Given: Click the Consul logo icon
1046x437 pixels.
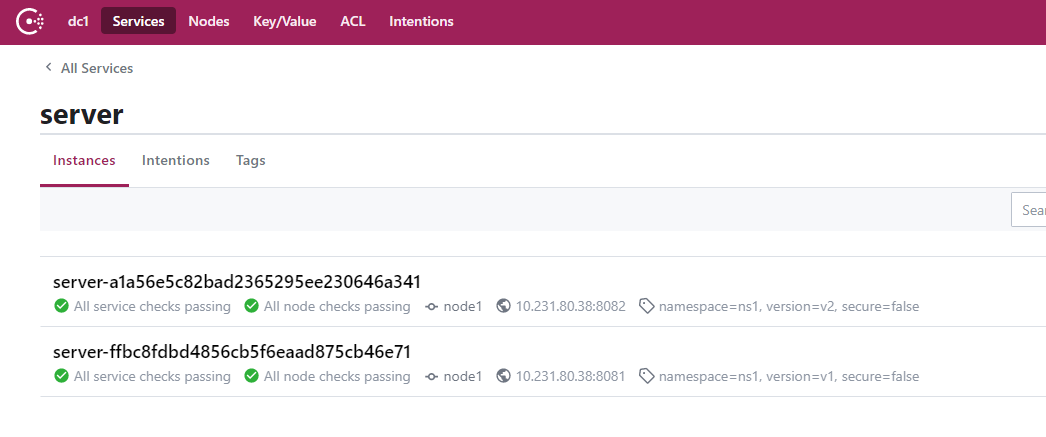Looking at the screenshot, I should click(30, 21).
